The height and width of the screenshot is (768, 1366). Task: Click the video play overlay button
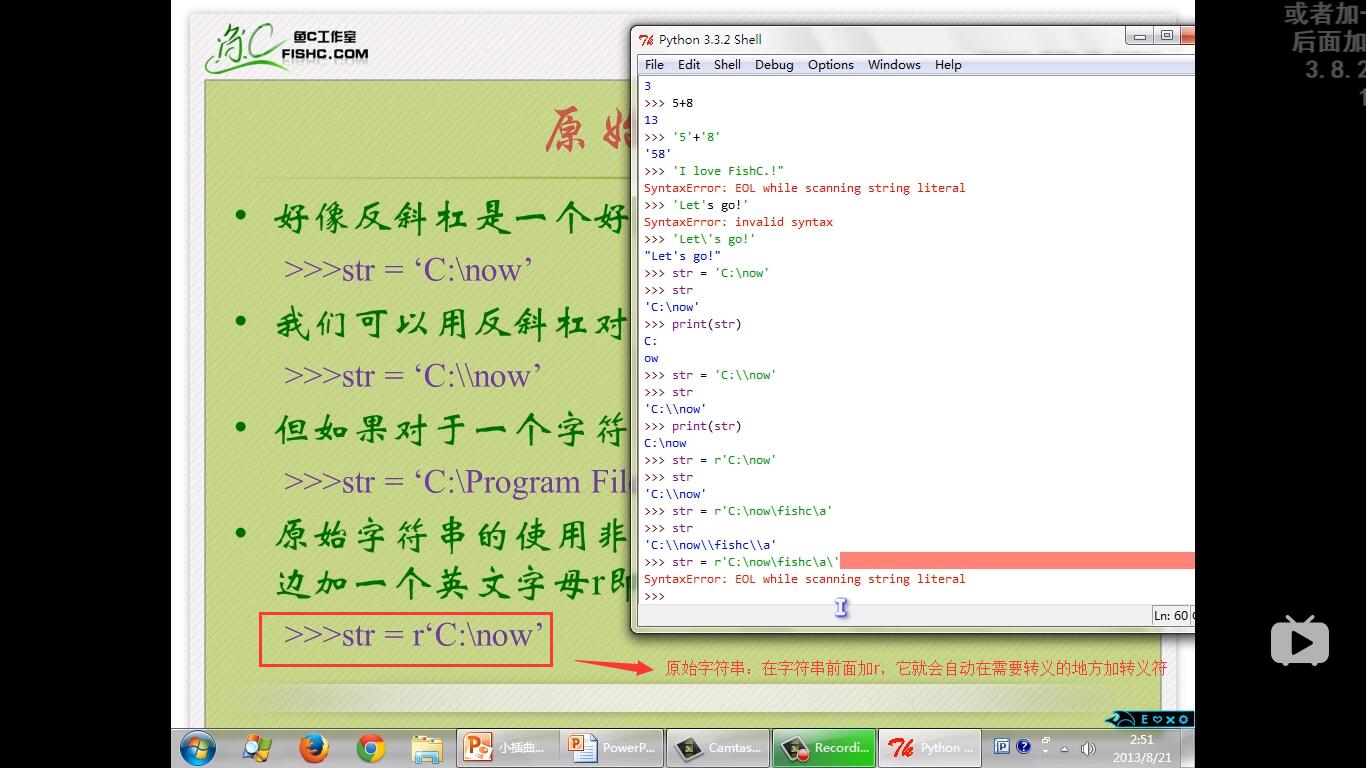[1299, 641]
